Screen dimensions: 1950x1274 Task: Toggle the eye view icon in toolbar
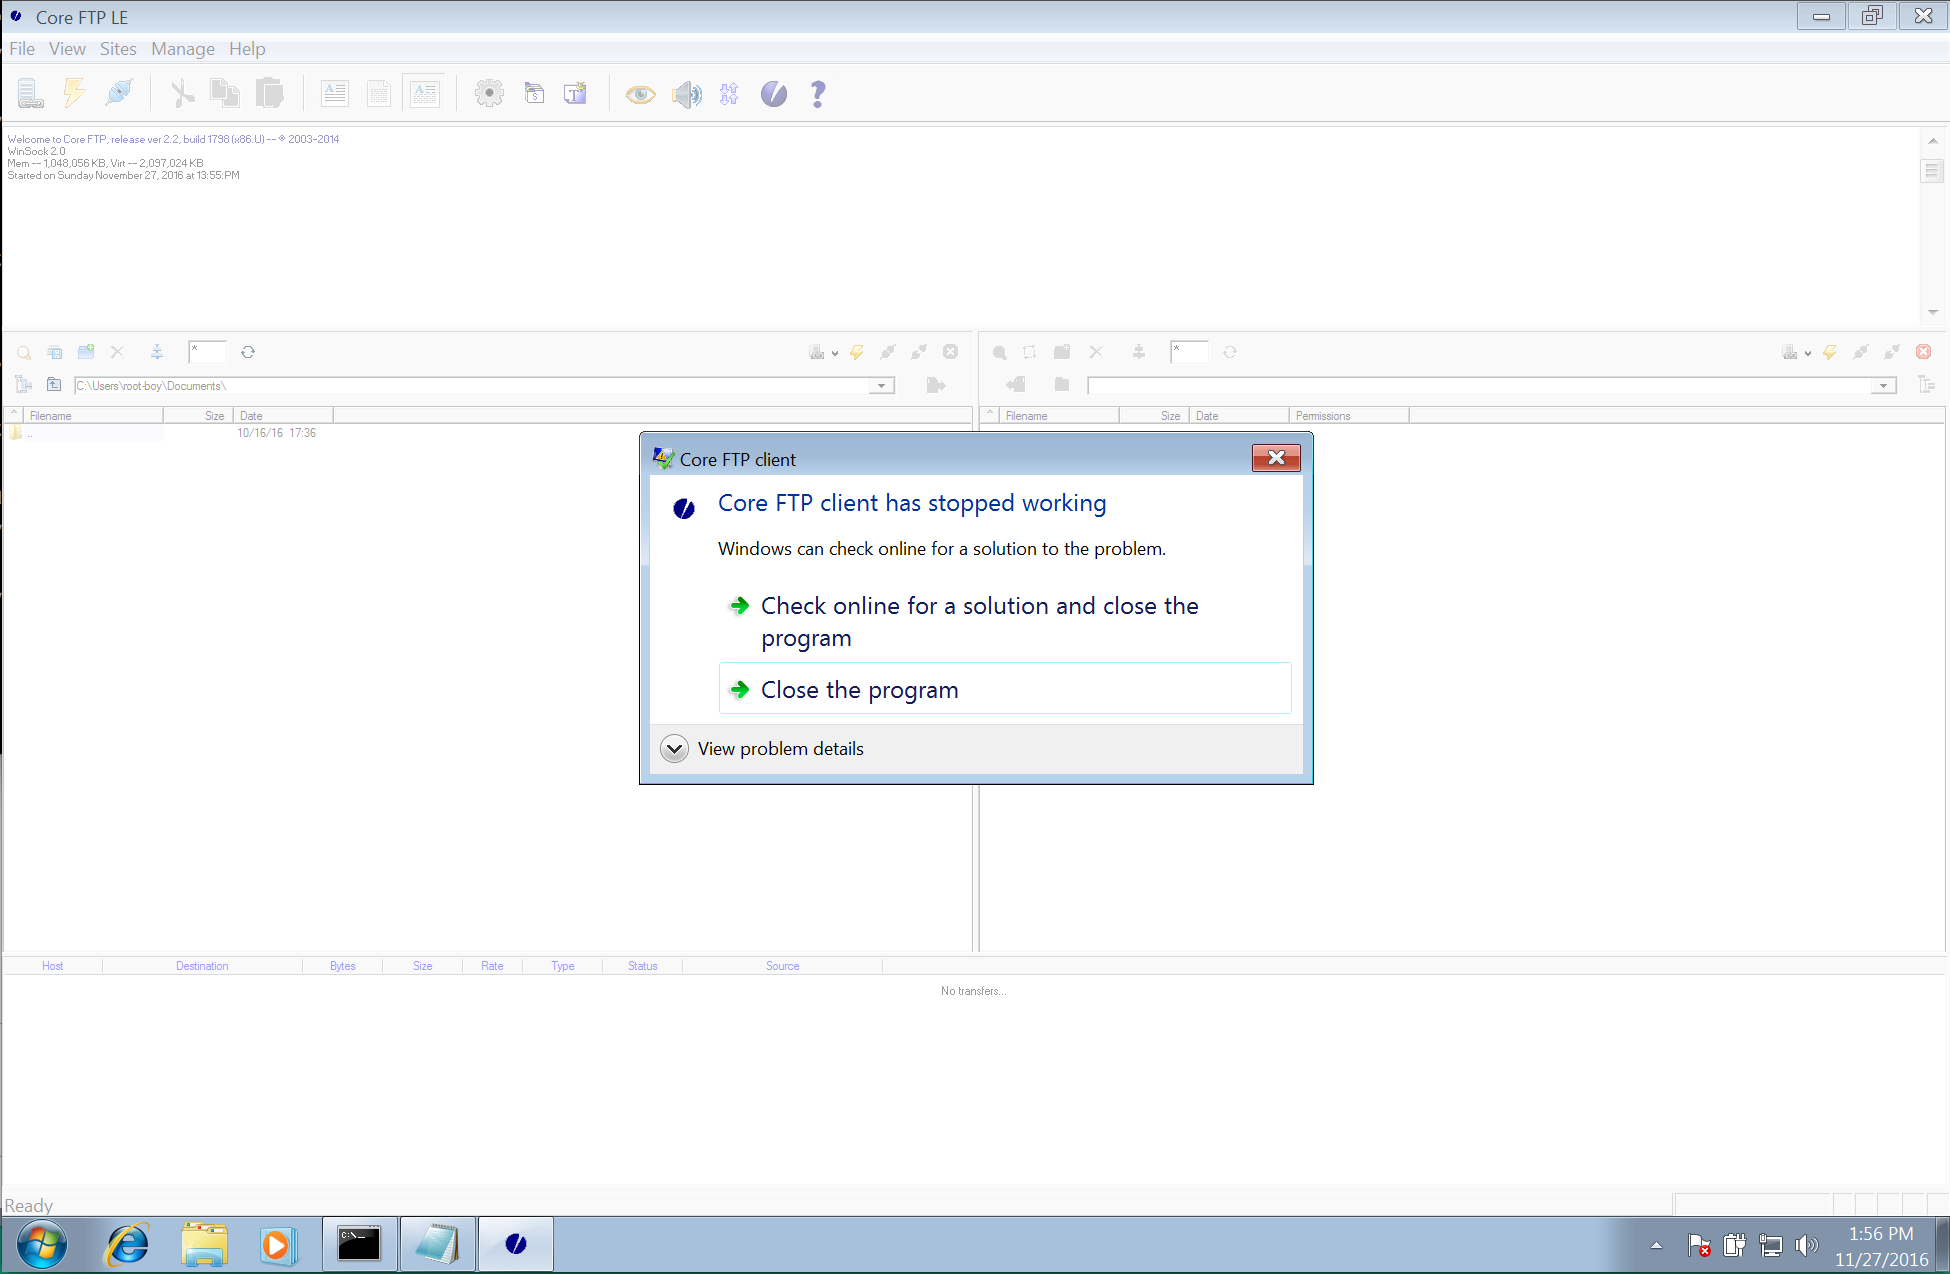pyautogui.click(x=640, y=94)
